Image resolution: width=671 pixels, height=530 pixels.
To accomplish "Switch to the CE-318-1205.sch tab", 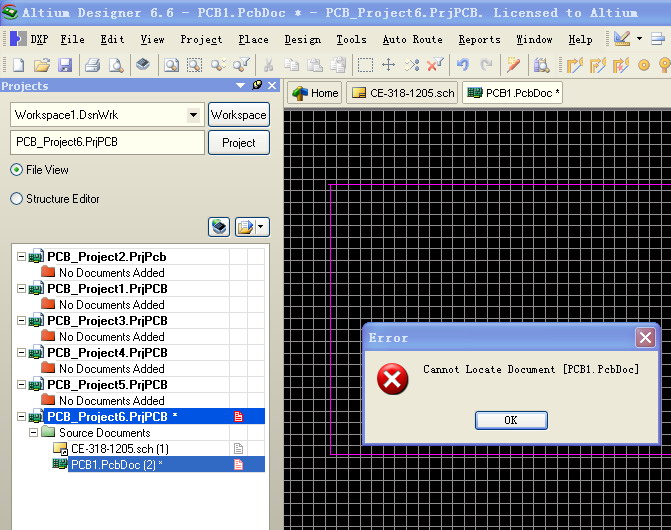I will [x=402, y=93].
